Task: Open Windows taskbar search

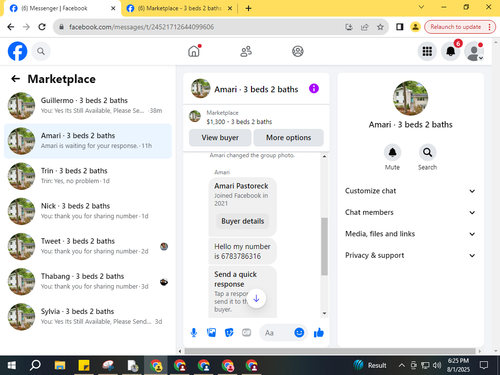Action: (35, 366)
